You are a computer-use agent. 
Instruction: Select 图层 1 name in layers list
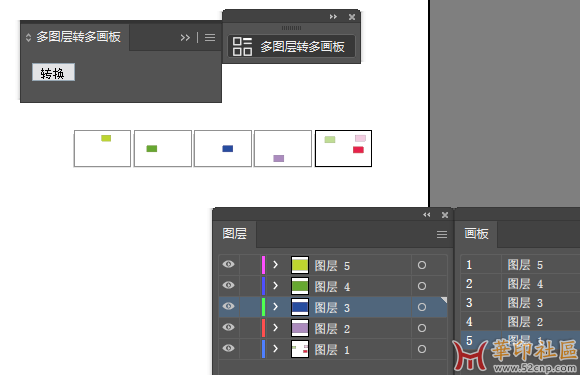click(x=332, y=350)
